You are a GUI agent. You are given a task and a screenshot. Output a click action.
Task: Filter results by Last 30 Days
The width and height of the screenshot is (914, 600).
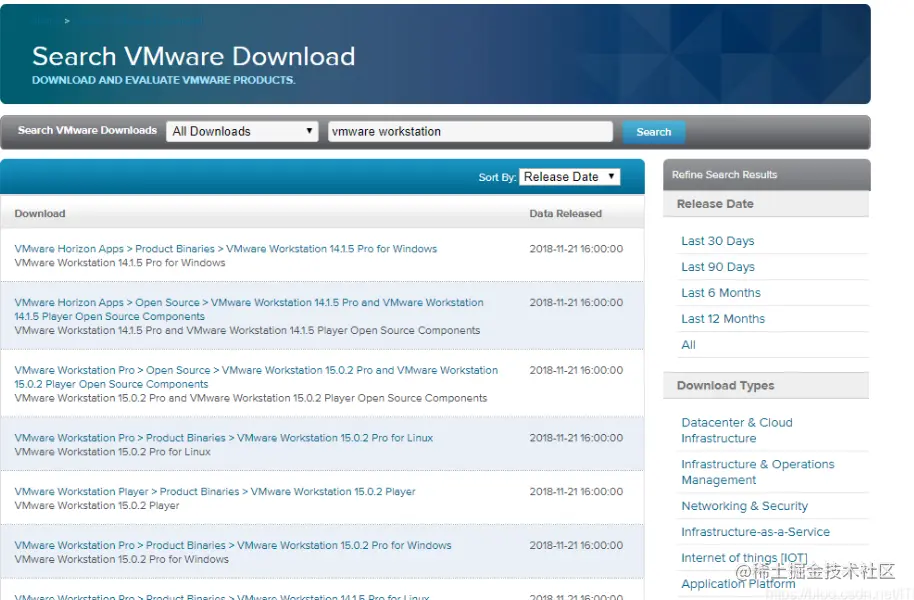[718, 241]
